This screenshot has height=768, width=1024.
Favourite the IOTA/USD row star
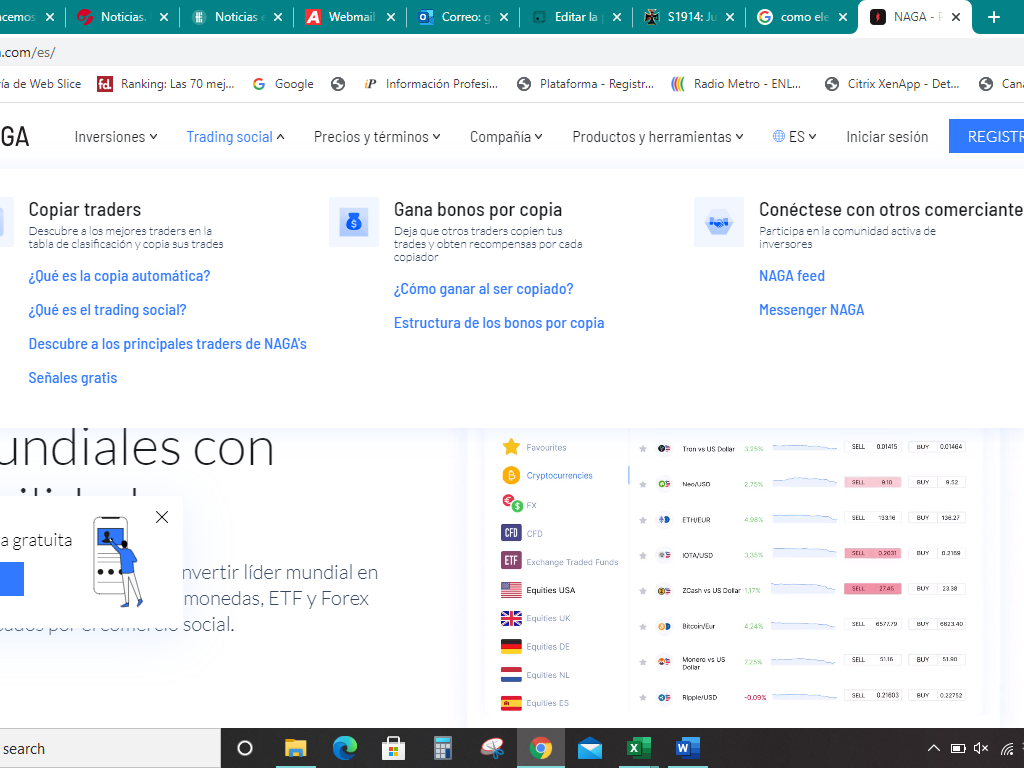pyautogui.click(x=643, y=555)
